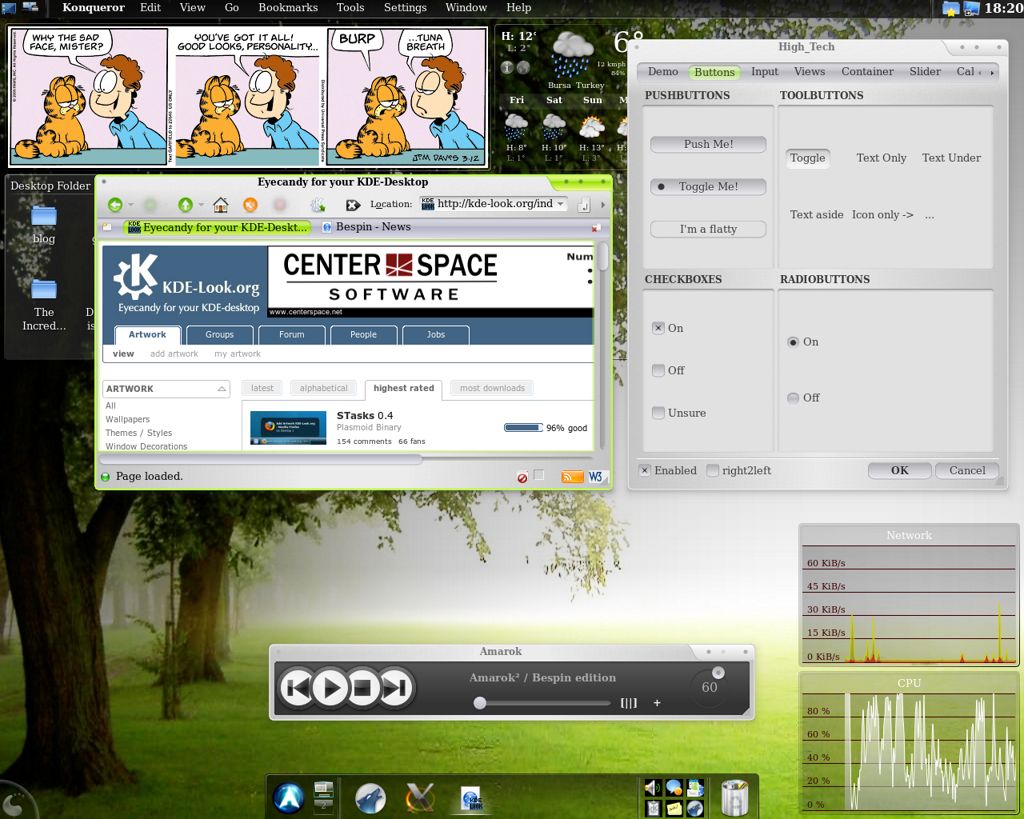Open the clipboard tray icon
This screenshot has height=819, width=1024.
pos(652,809)
